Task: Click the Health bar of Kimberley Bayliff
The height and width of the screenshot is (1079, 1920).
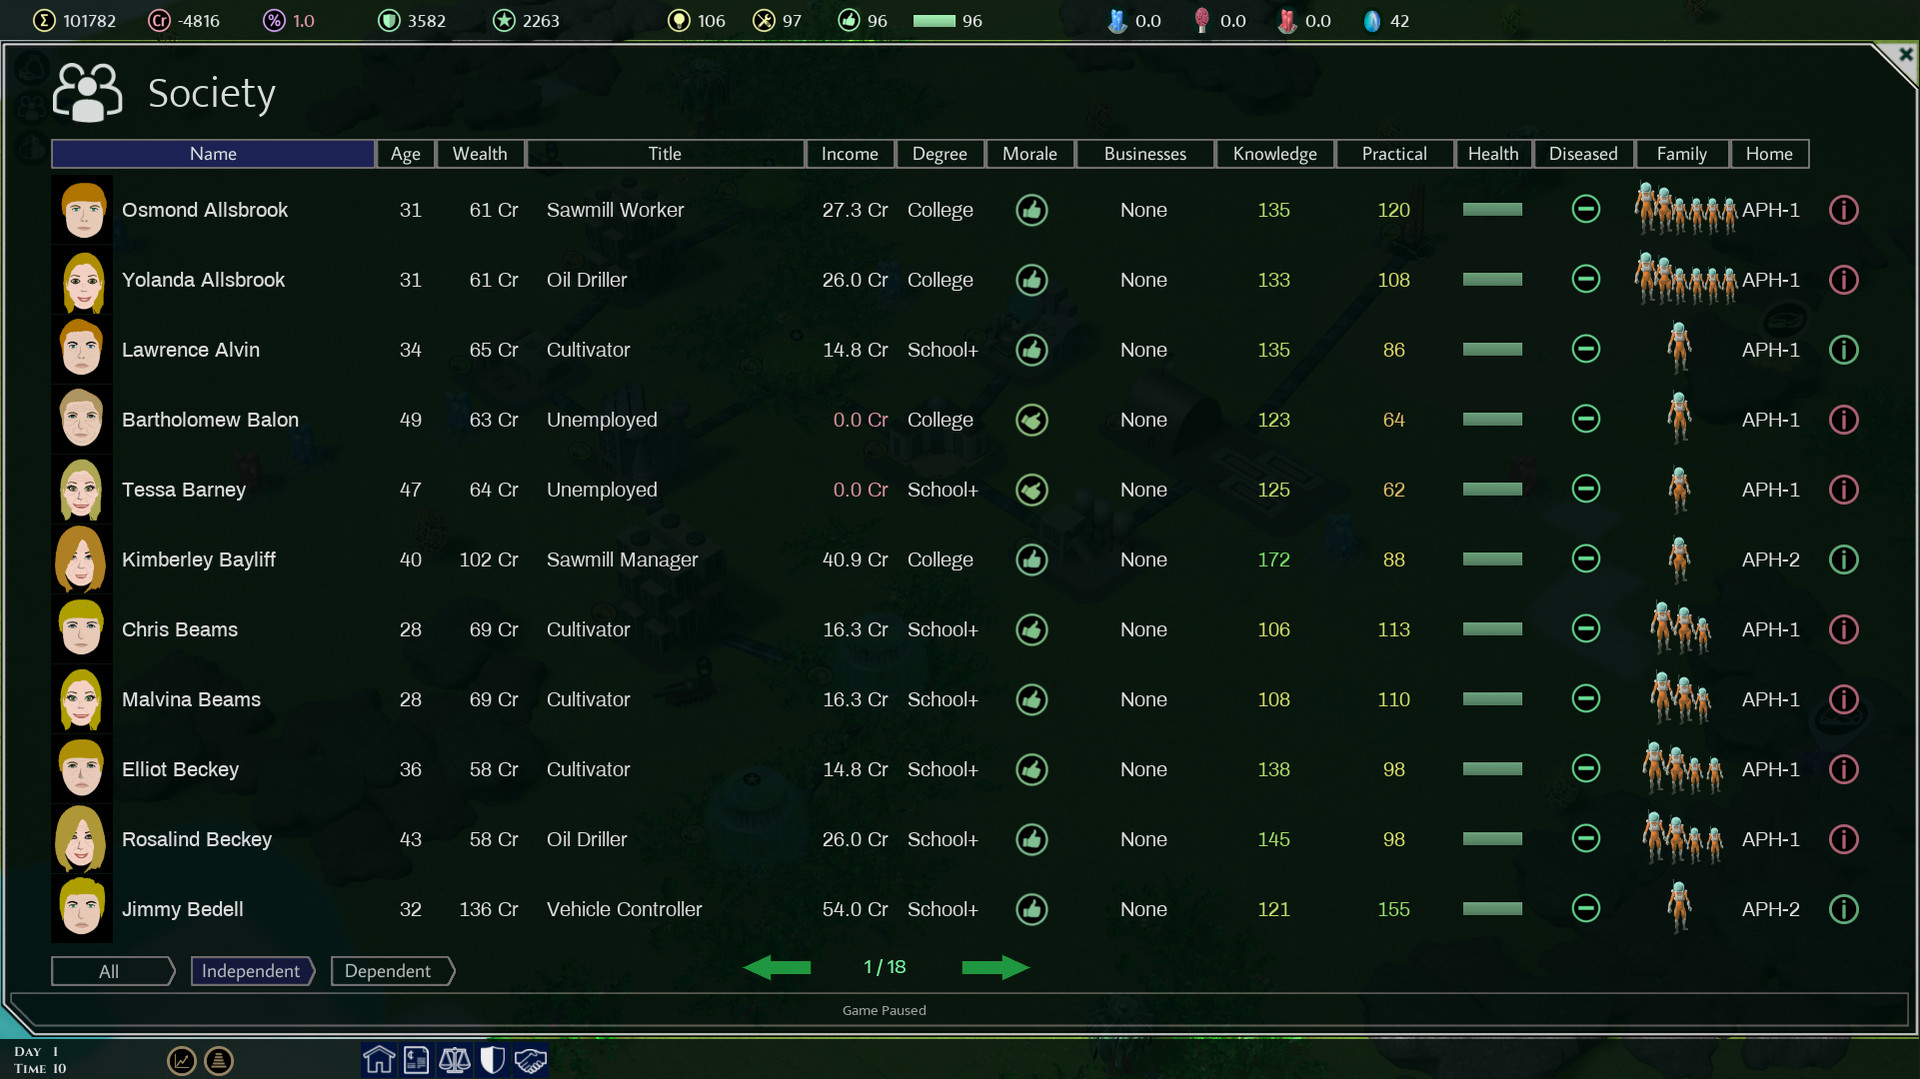Action: (x=1493, y=560)
